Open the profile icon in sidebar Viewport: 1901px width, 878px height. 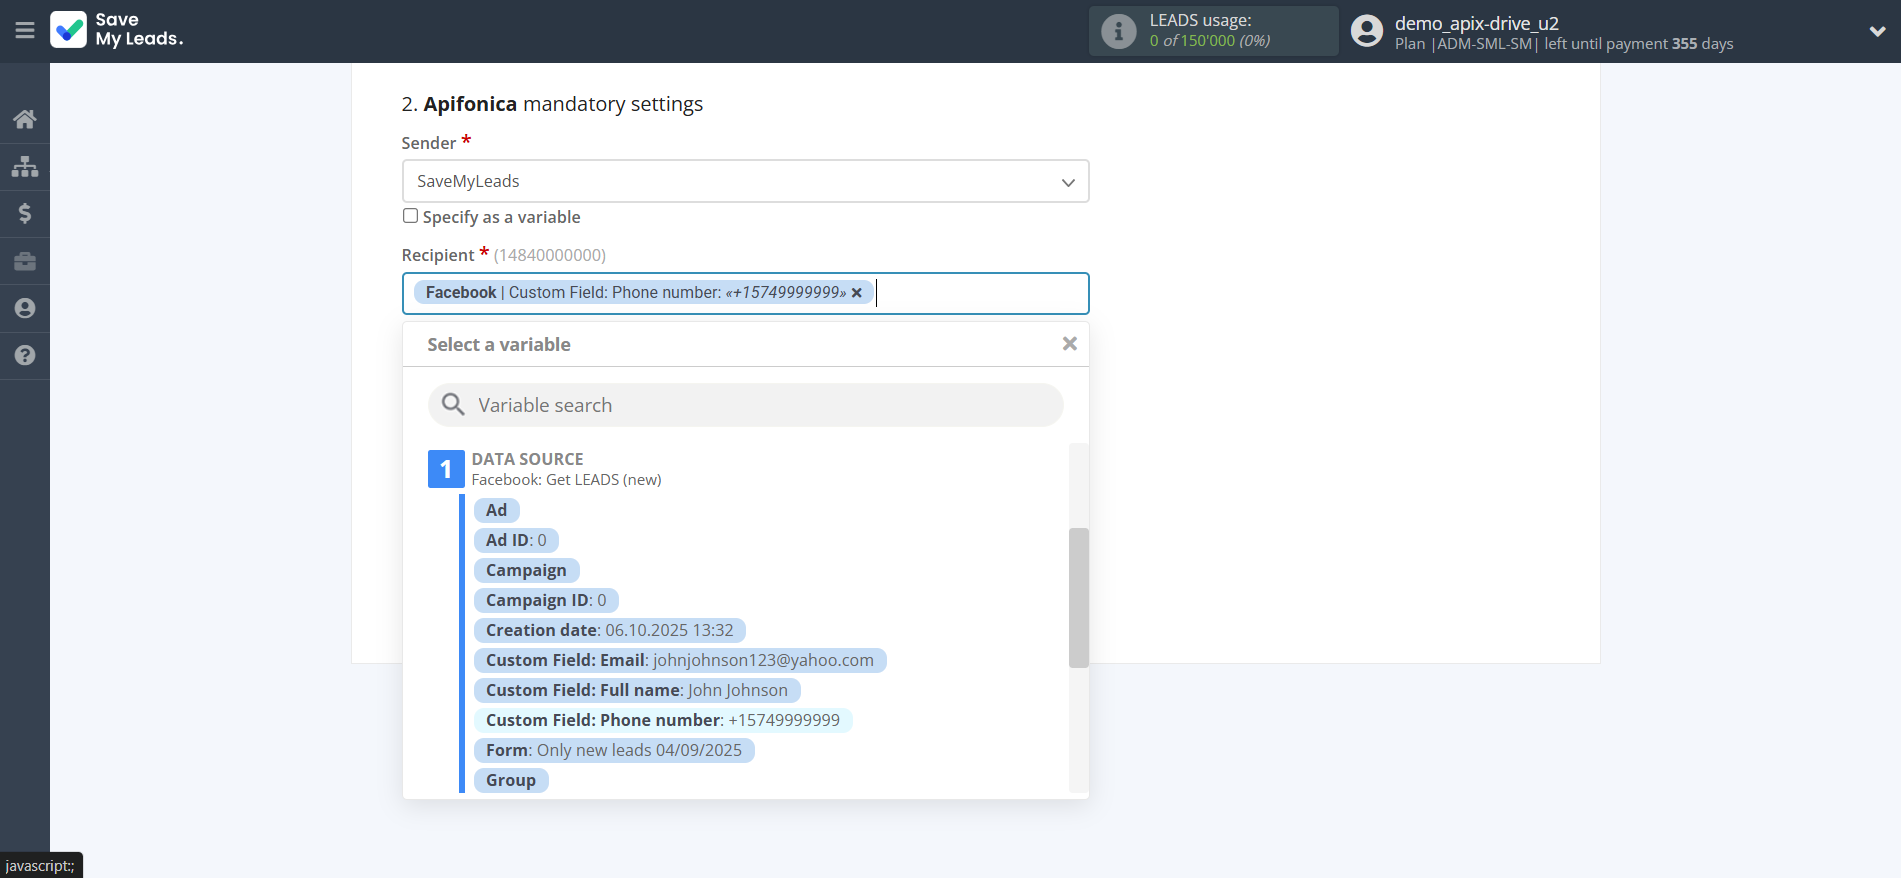click(25, 308)
